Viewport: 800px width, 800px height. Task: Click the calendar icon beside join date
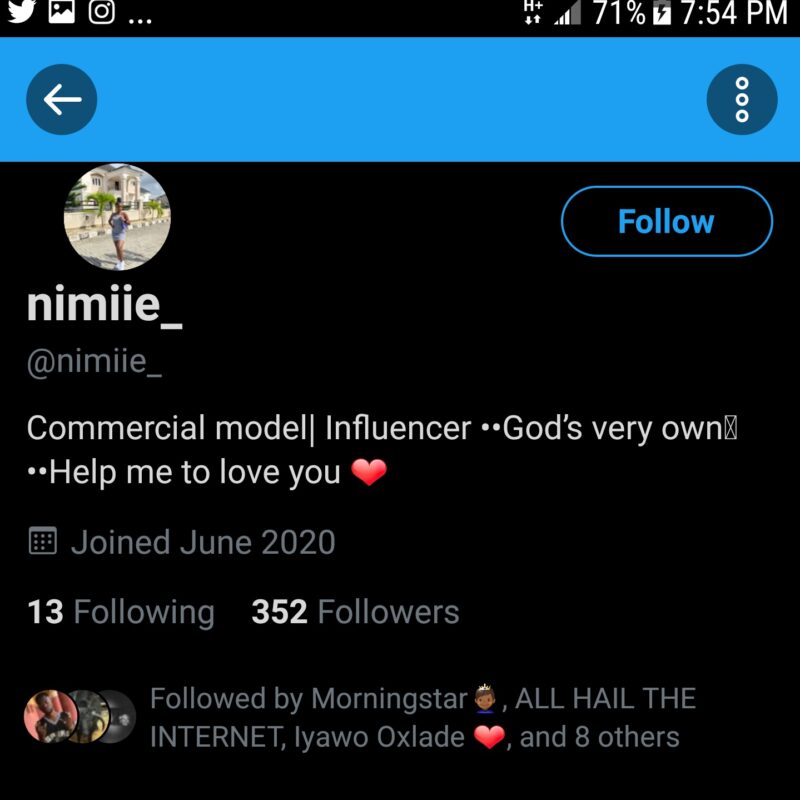(42, 542)
